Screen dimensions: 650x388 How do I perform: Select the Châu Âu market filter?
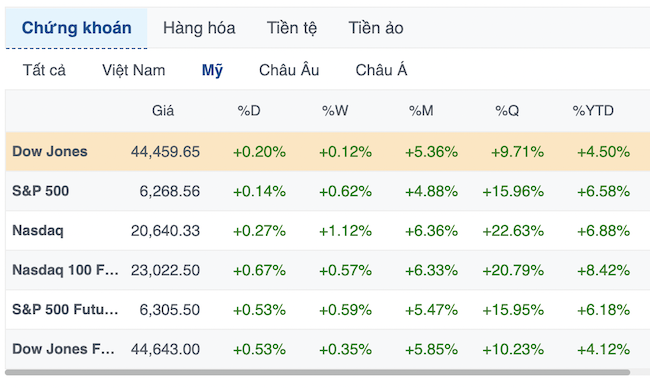click(289, 70)
